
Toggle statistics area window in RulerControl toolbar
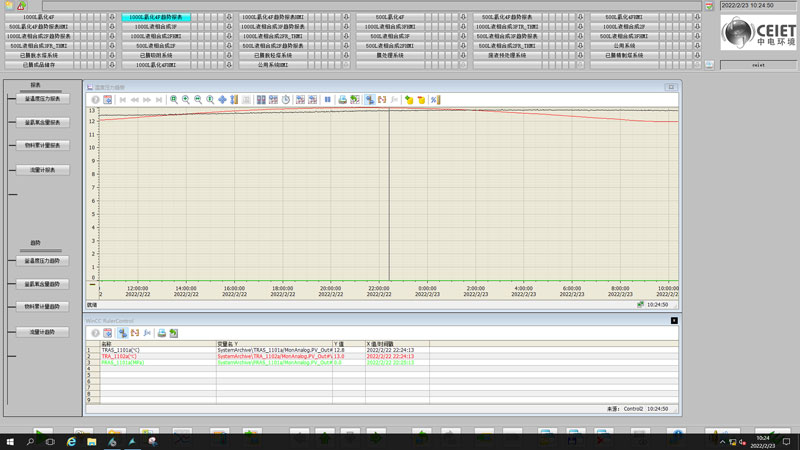(135, 333)
